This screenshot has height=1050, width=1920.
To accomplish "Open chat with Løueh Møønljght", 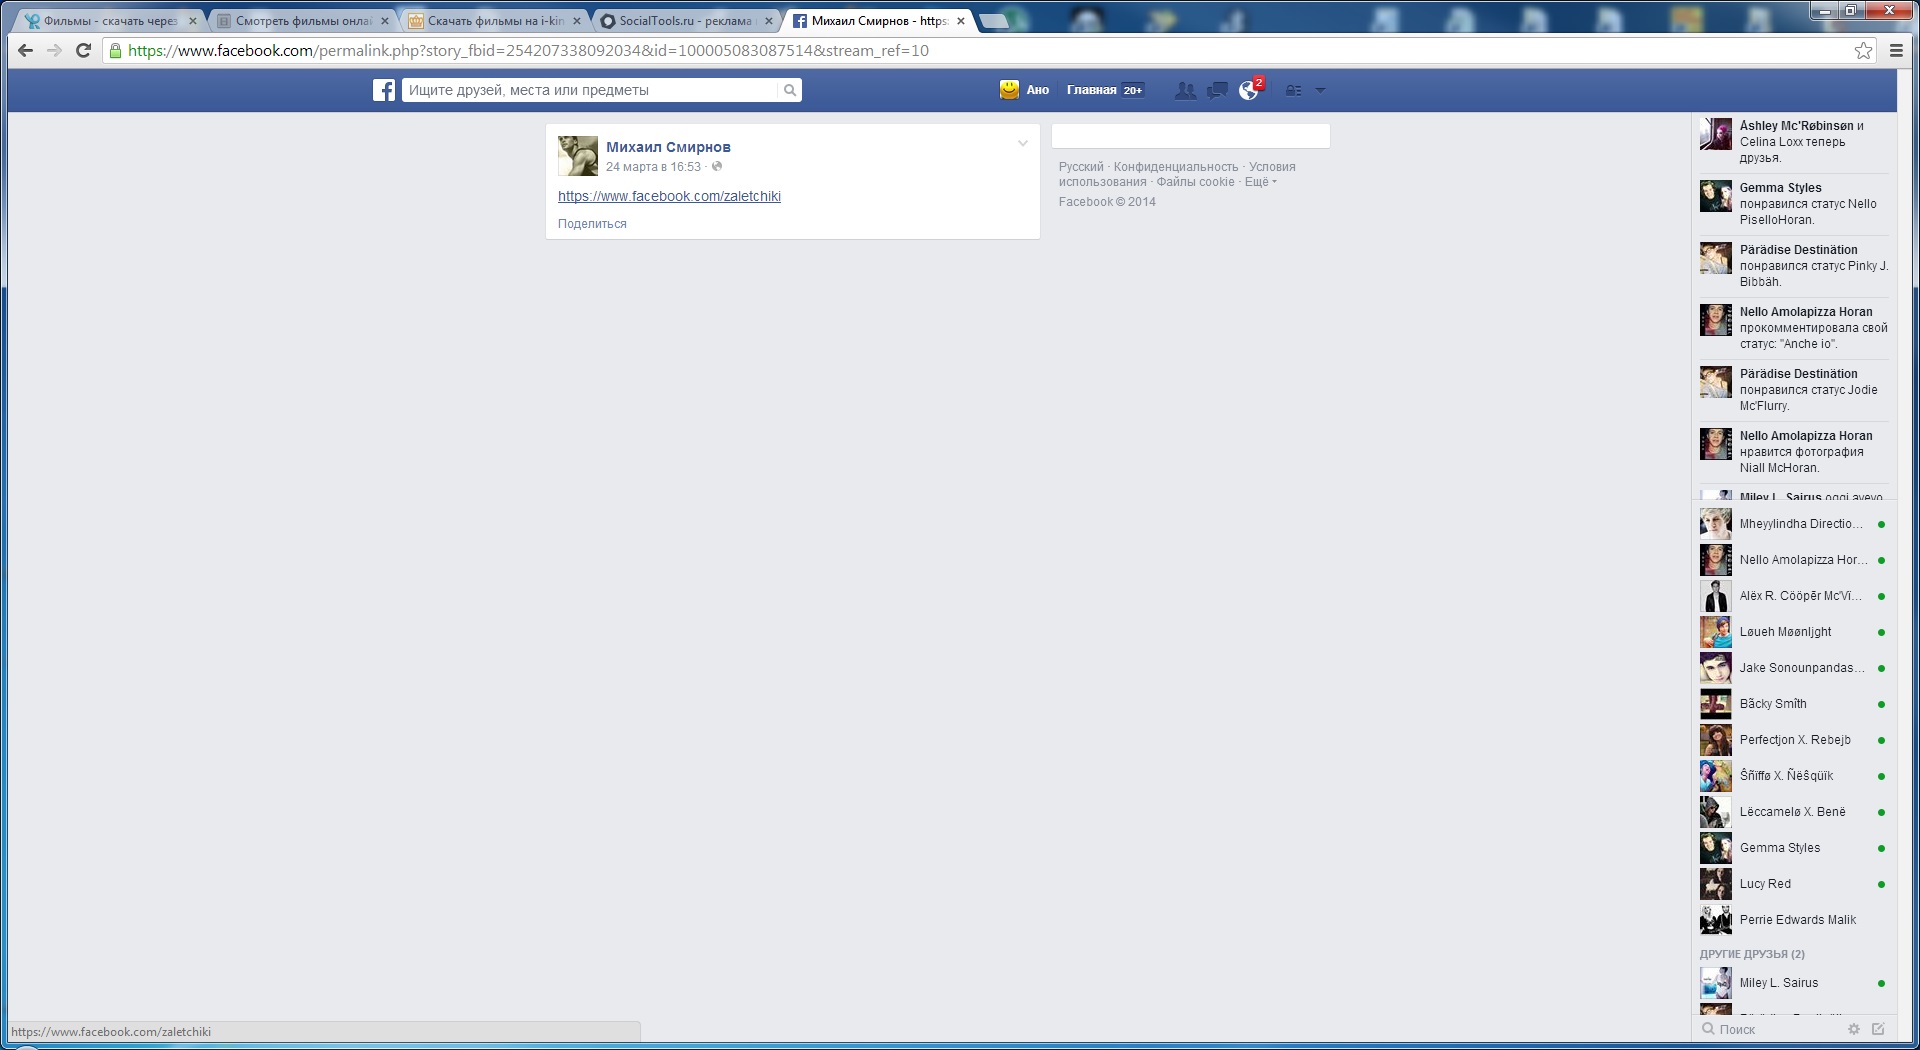I will point(1794,632).
